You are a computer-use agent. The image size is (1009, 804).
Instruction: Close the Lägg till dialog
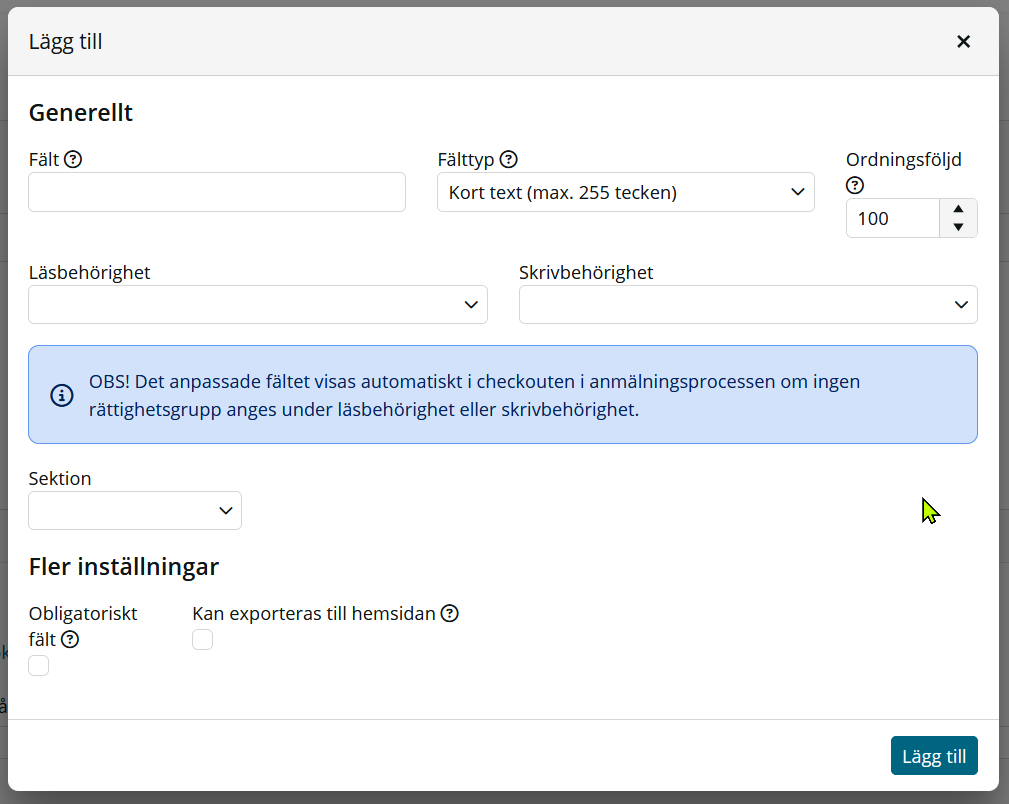963,42
